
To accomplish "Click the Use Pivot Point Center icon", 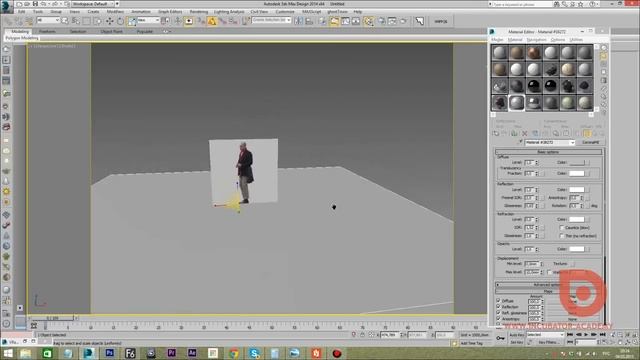I will (165, 21).
